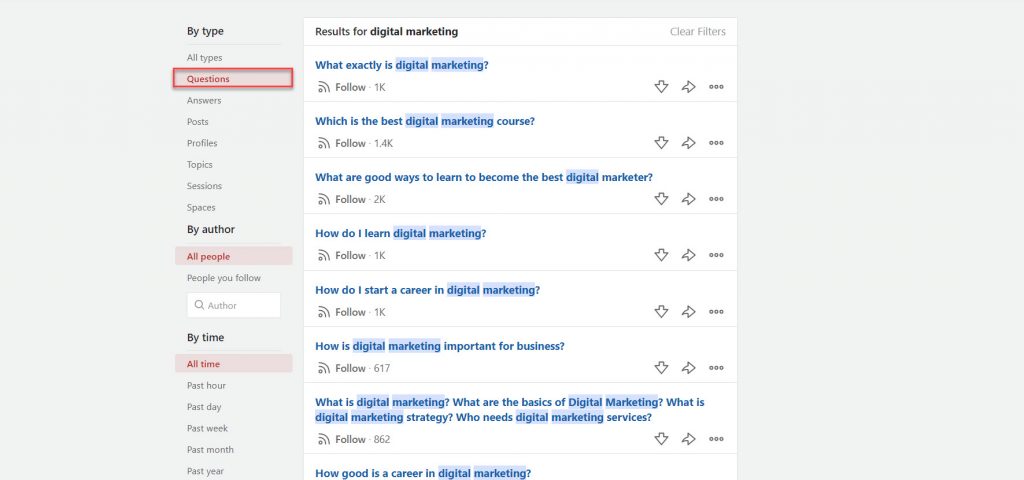
Task: Open more options for best digital marketer question
Action: coord(716,199)
